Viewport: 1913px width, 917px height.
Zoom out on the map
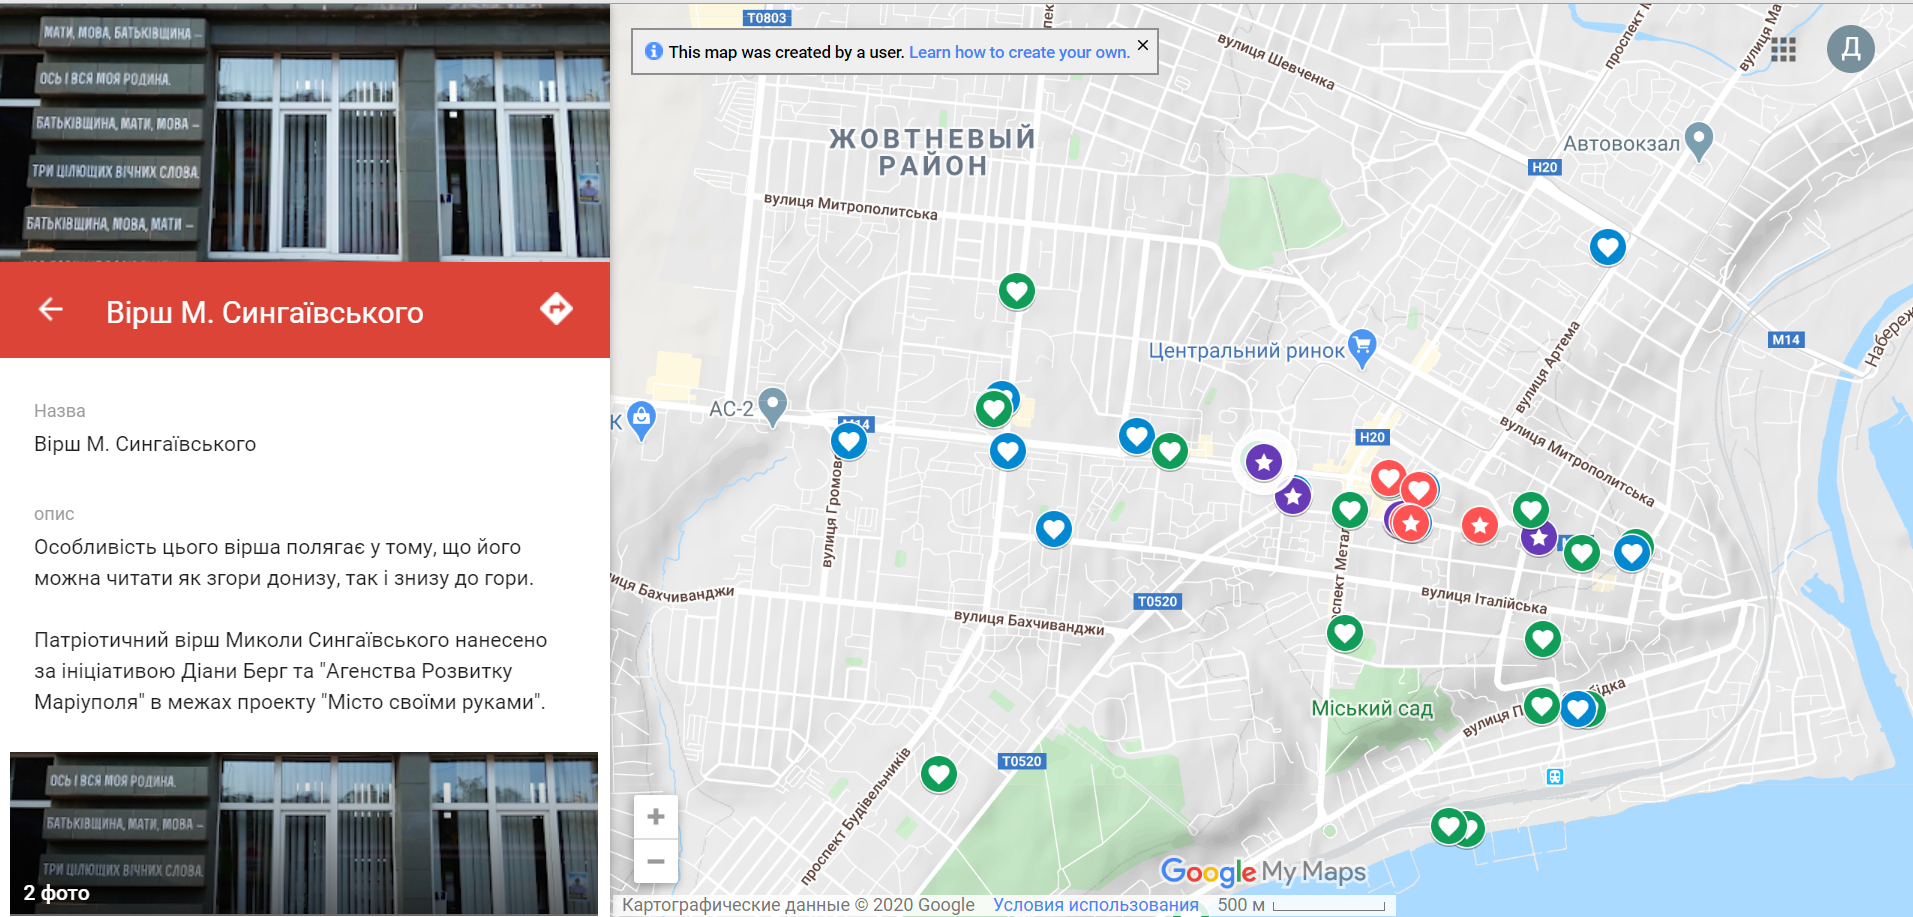click(x=656, y=861)
